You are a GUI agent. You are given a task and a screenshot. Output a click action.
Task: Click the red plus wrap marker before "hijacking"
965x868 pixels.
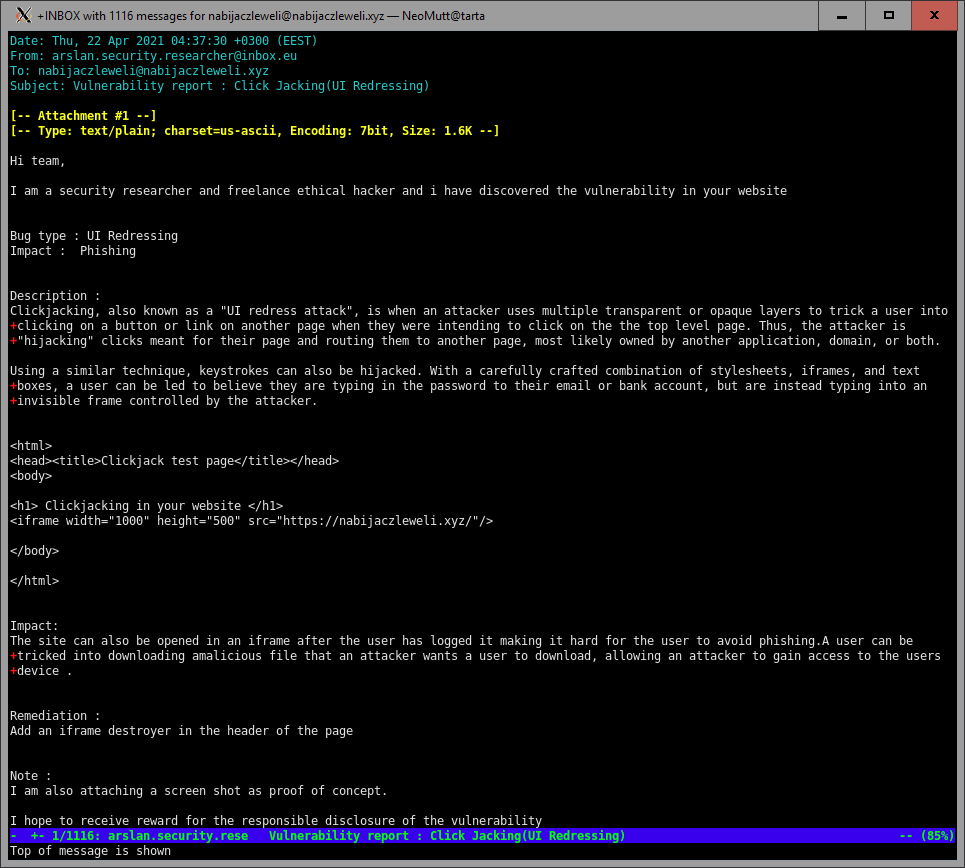(14, 341)
